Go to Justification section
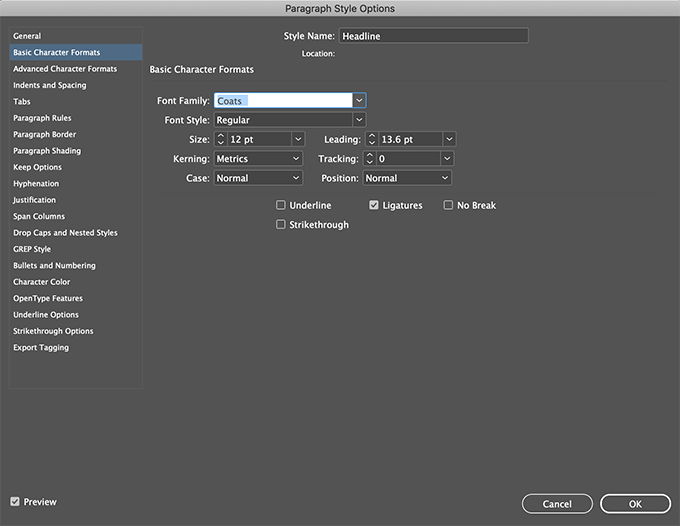The height and width of the screenshot is (526, 680). point(76,200)
